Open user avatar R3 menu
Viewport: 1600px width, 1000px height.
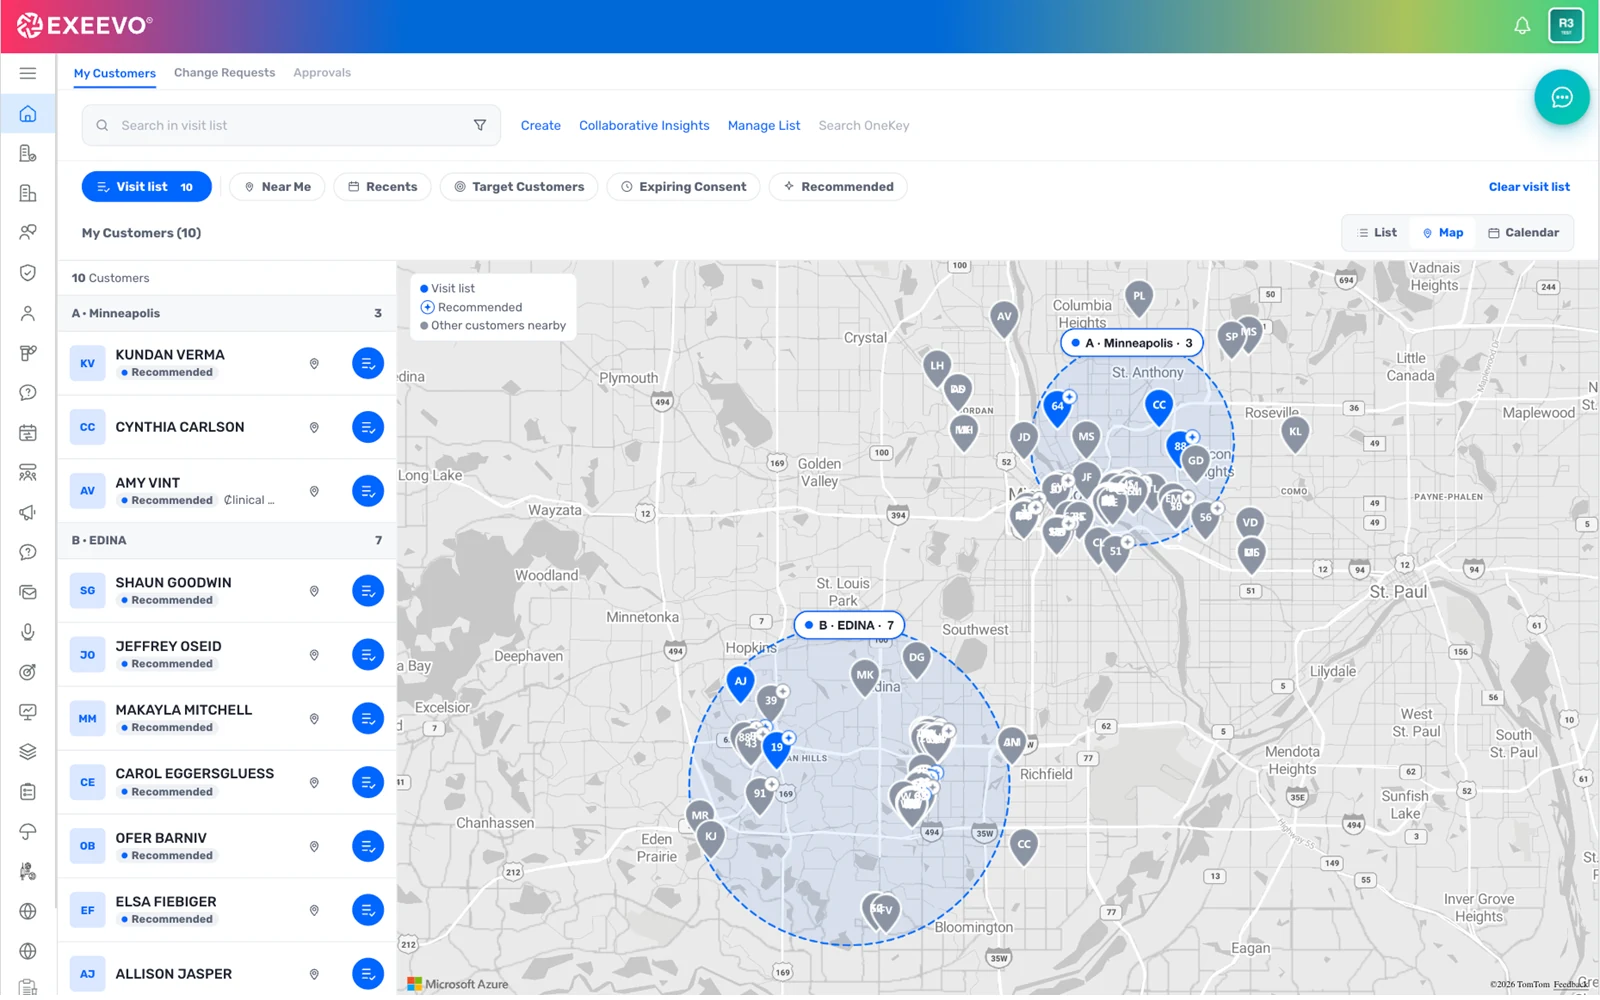(1566, 25)
